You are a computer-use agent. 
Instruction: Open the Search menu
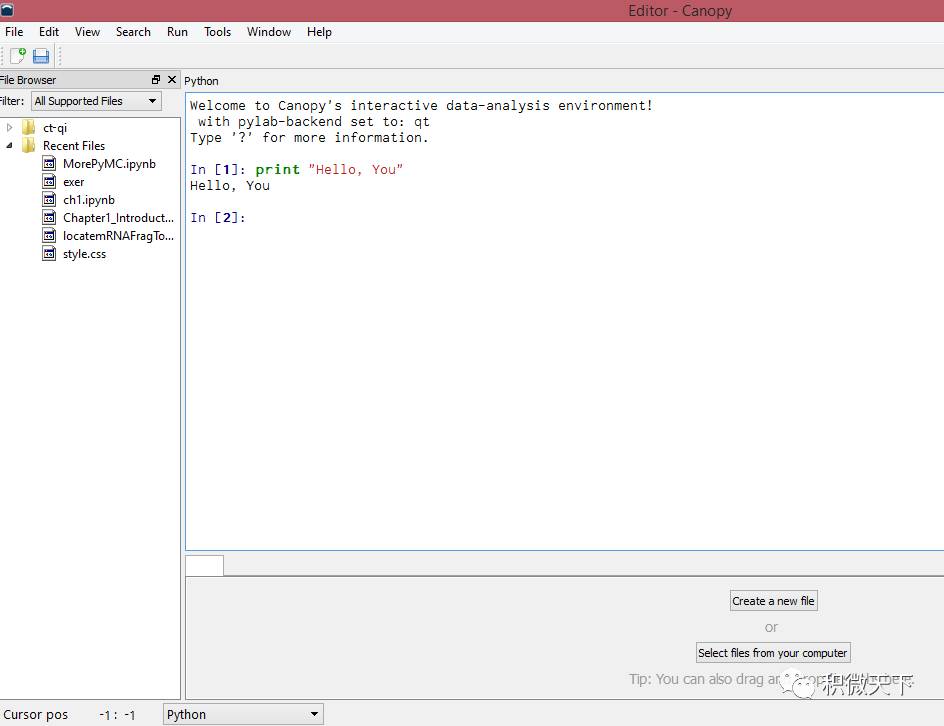[x=133, y=32]
